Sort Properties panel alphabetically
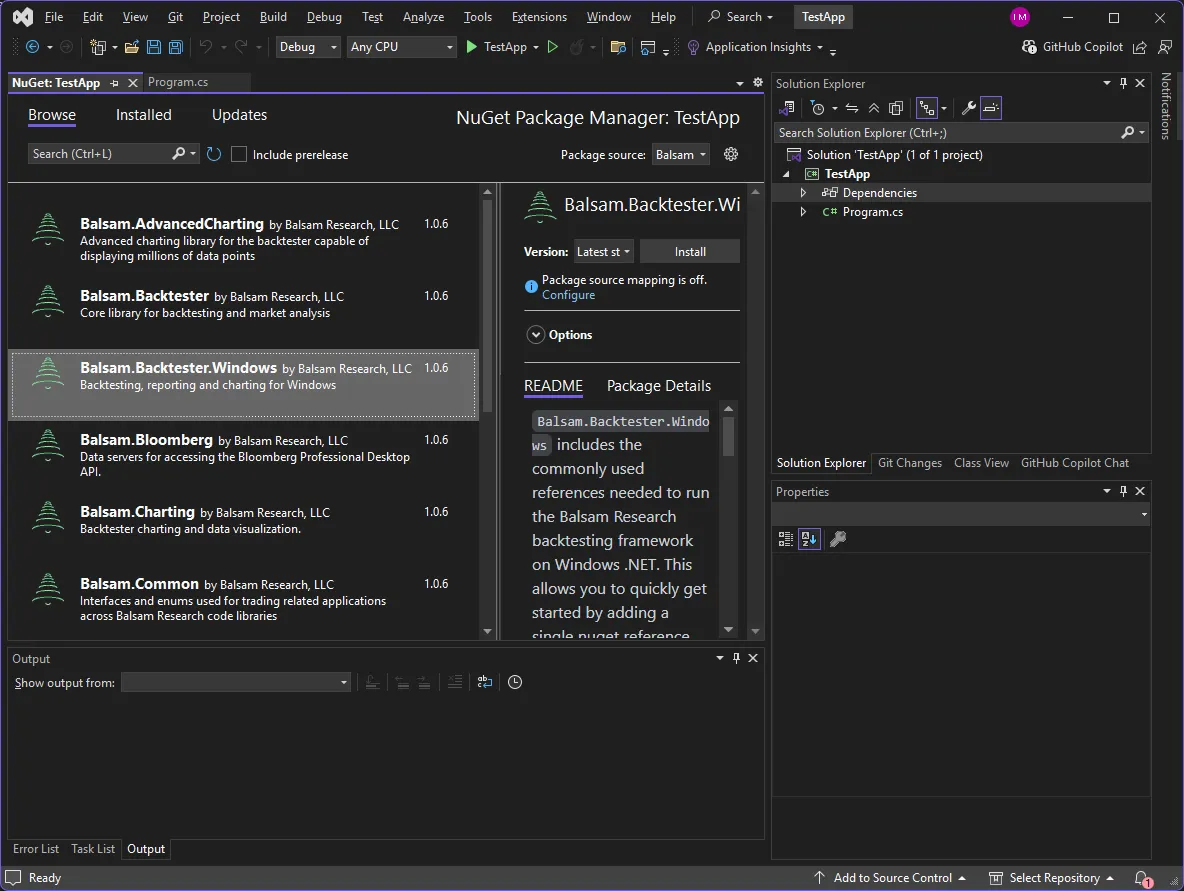 click(809, 539)
